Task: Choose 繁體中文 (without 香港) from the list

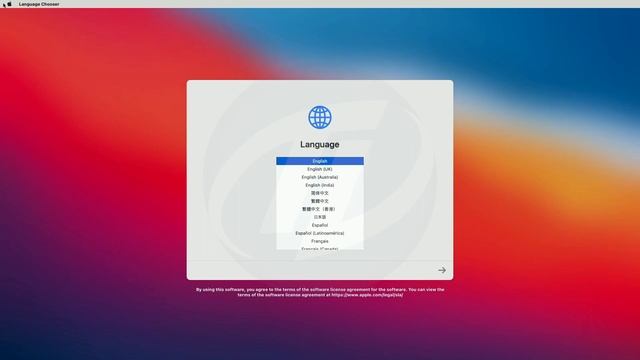Action: tap(320, 201)
